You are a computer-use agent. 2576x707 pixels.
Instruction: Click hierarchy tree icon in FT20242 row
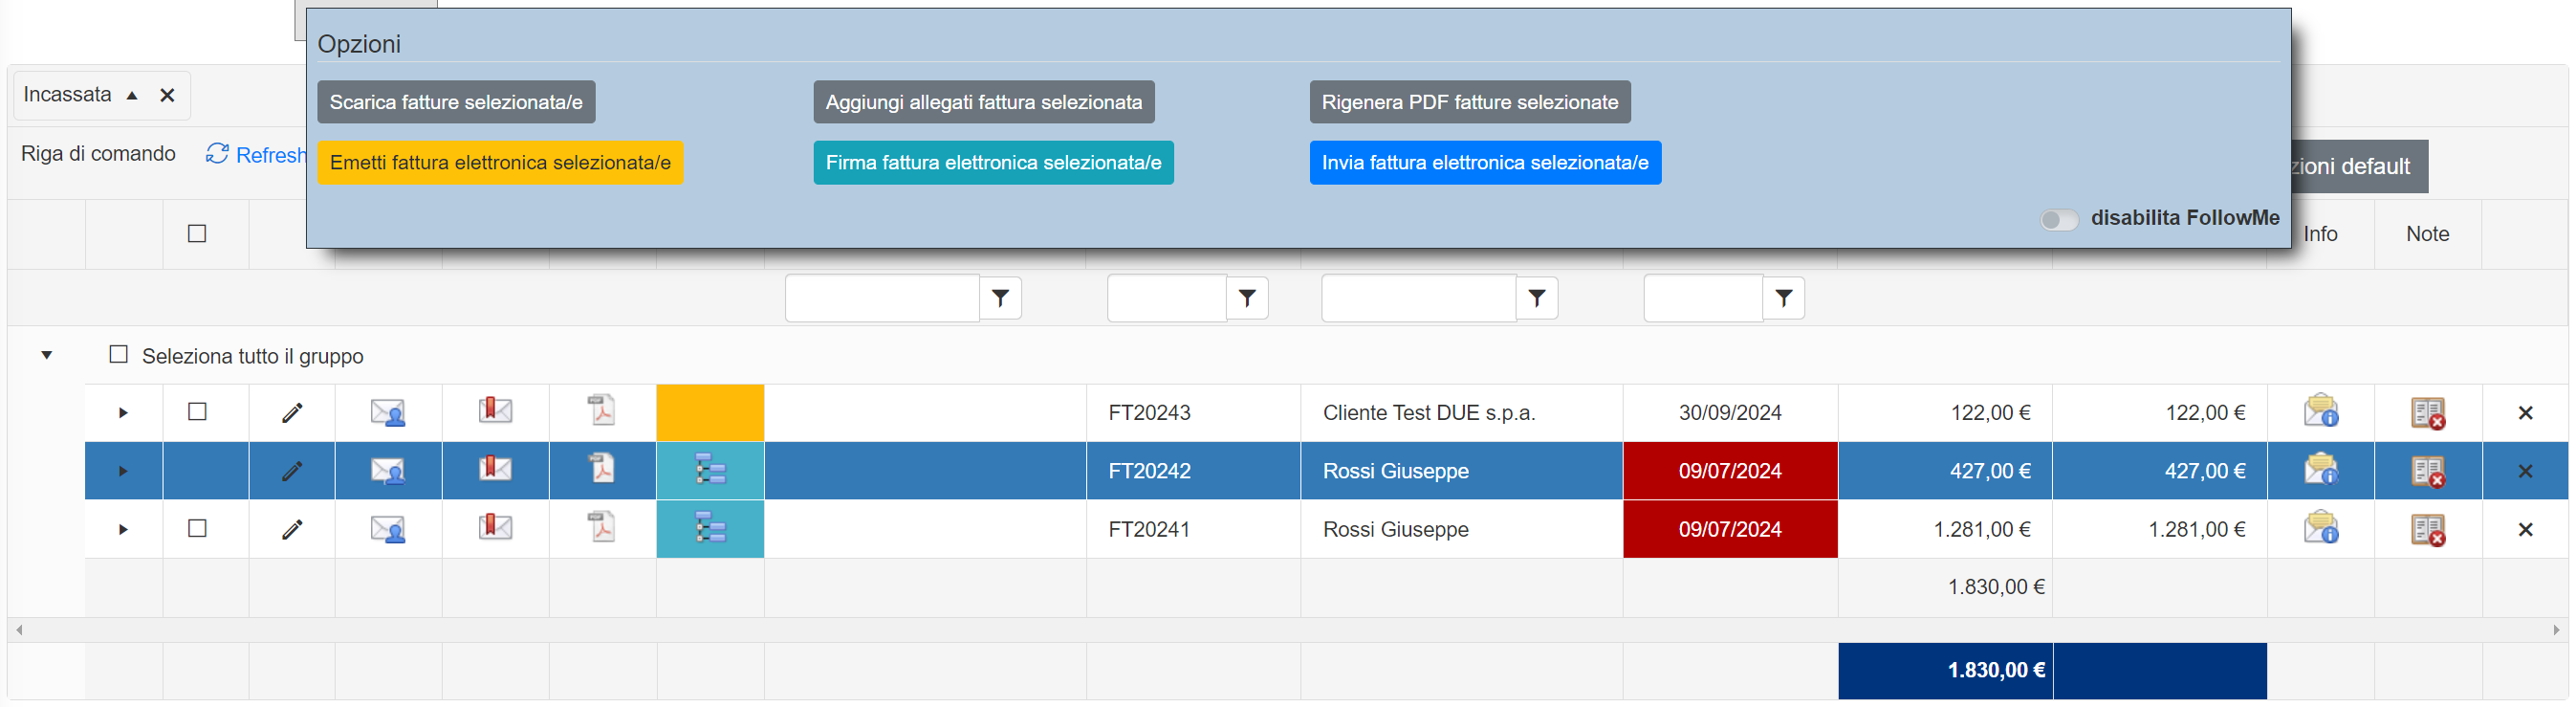coord(710,470)
